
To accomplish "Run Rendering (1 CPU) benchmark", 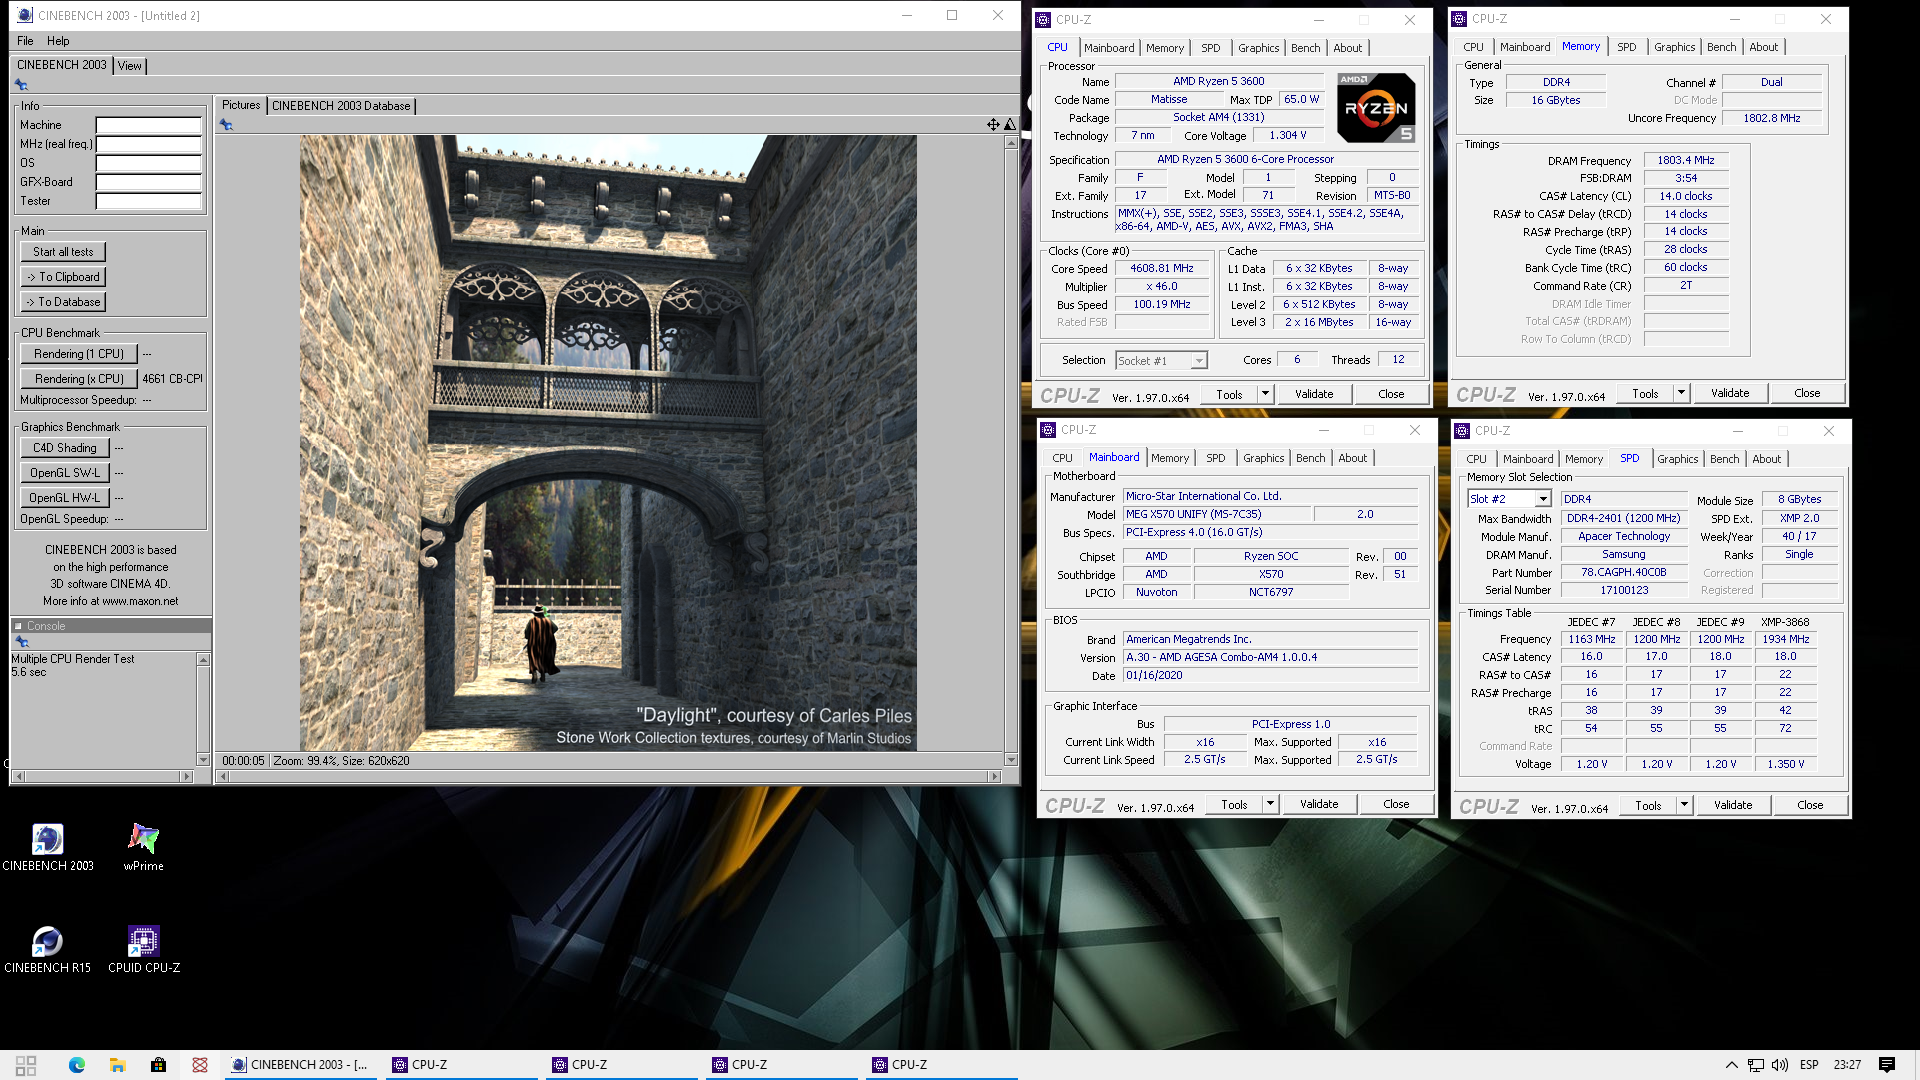I will 79,354.
